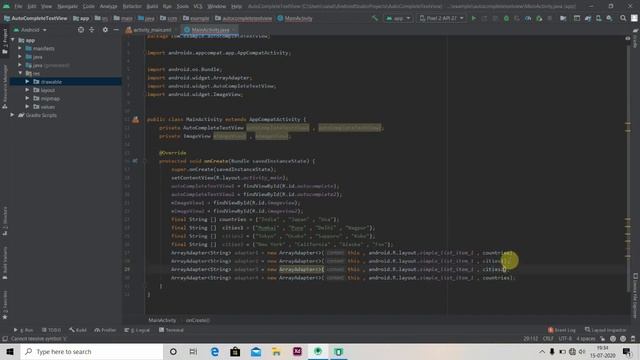Screen dimensions: 640x360
Task: Click the Make Project hammer icon
Action: coord(375,18)
